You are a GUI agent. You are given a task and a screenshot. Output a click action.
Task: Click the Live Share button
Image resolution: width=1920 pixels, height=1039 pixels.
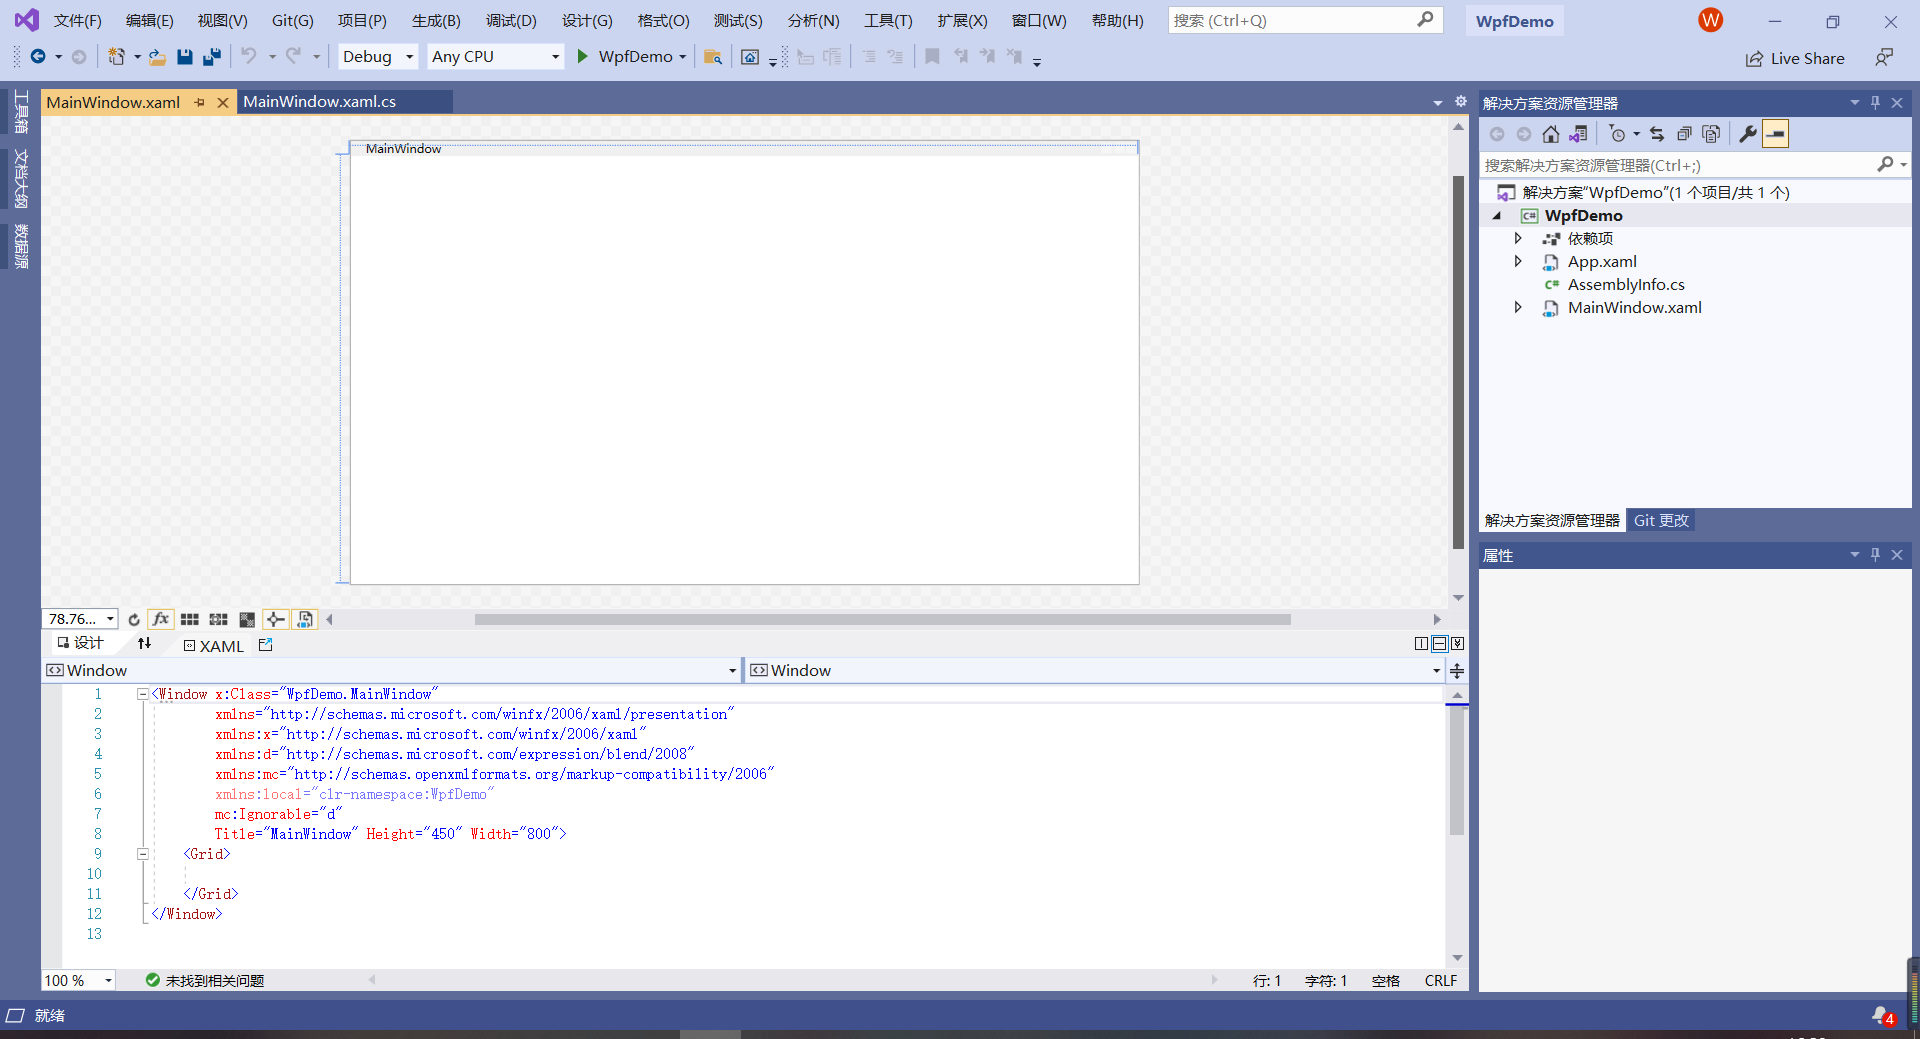click(x=1796, y=58)
